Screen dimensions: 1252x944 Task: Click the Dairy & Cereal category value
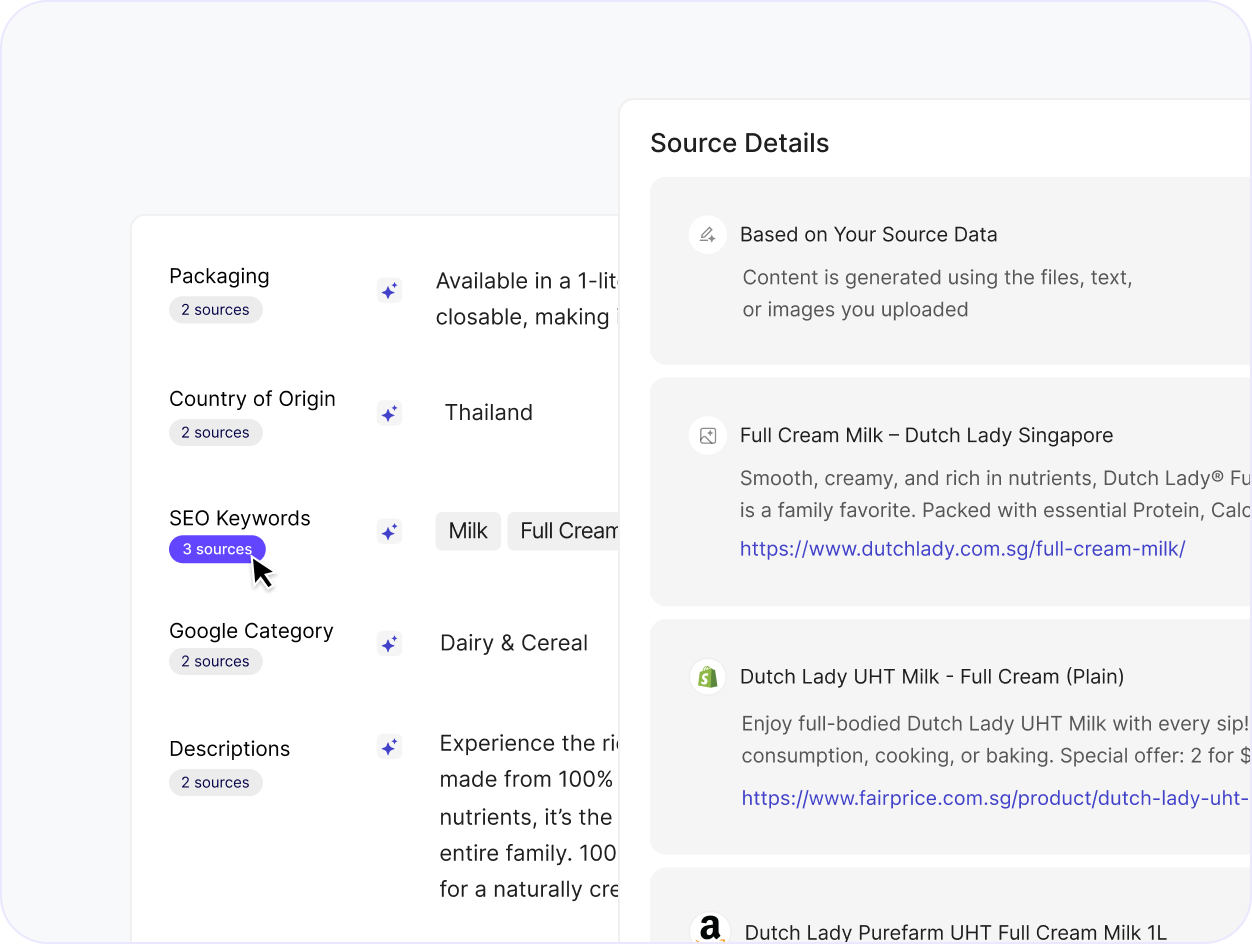coord(514,643)
